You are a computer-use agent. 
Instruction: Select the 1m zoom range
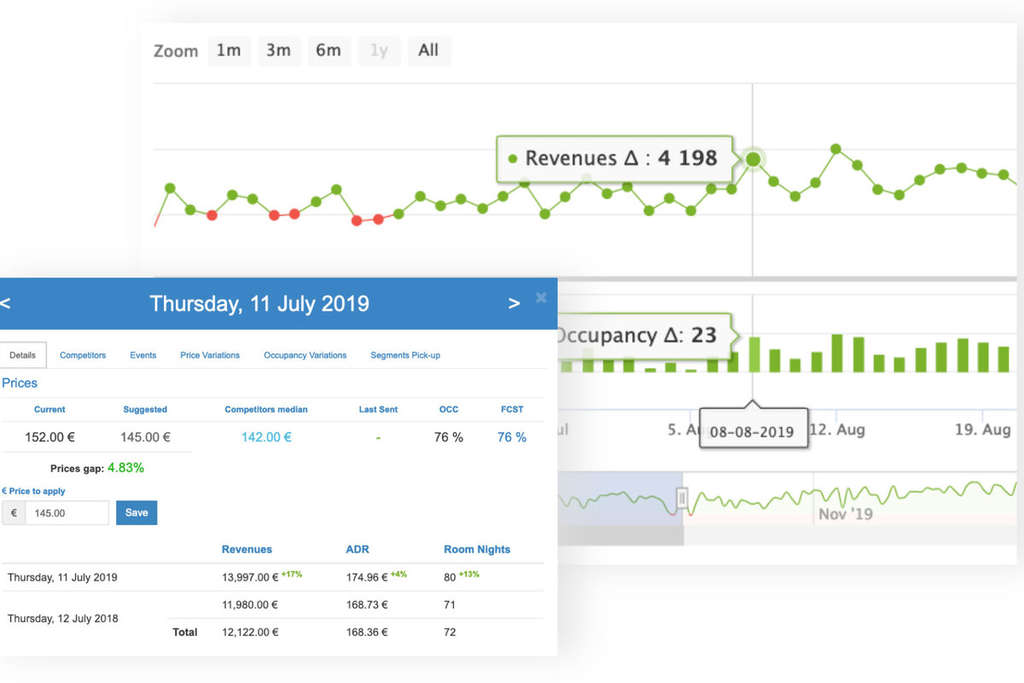pos(229,50)
